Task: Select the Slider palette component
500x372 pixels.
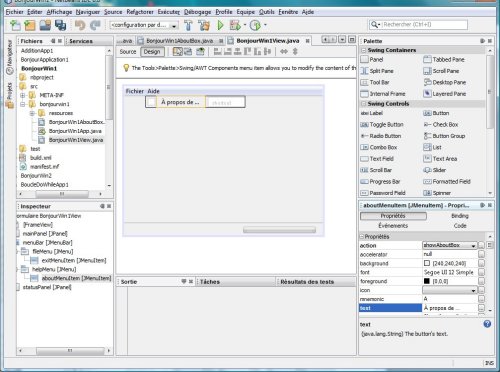Action: coord(434,170)
